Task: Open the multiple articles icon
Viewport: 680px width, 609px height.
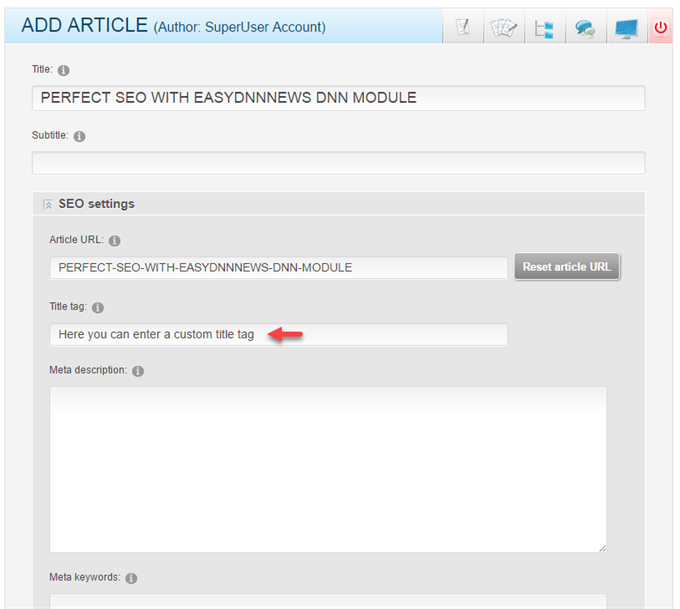Action: click(x=503, y=28)
